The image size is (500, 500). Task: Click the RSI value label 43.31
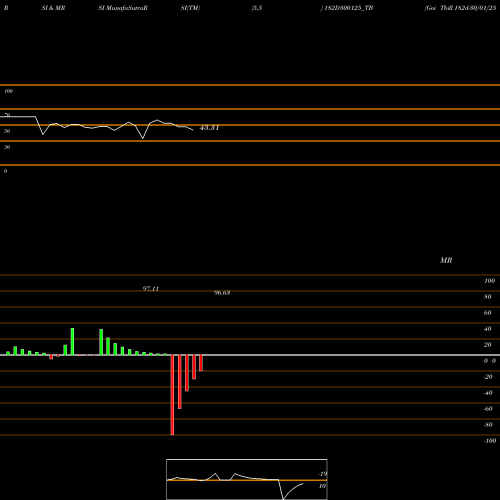[209, 128]
